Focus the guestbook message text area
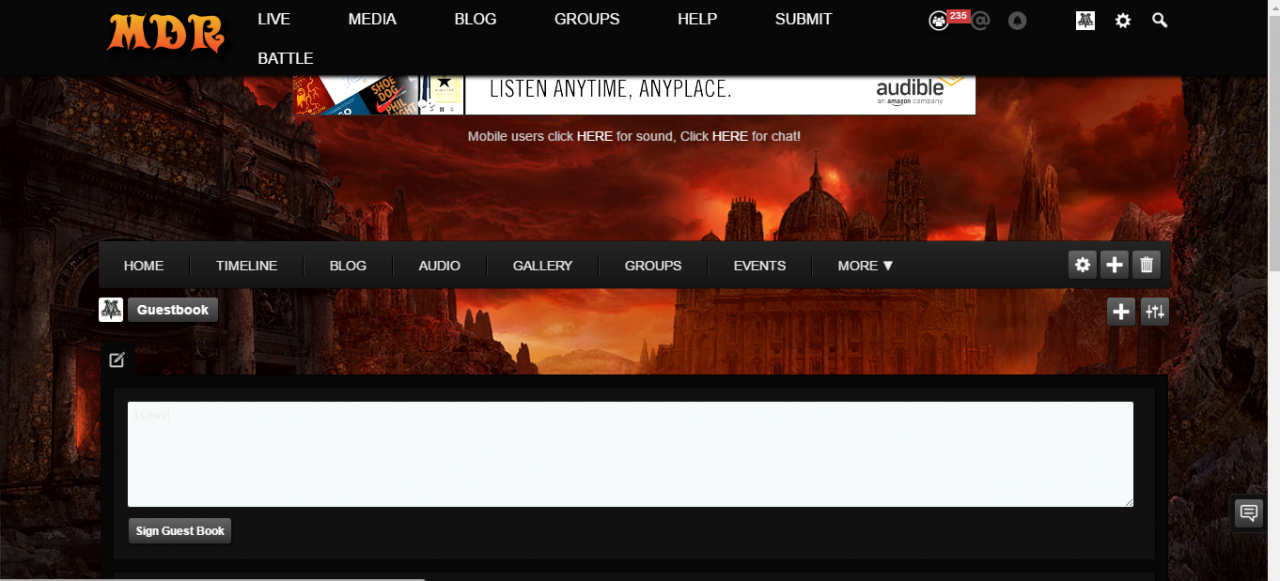This screenshot has width=1280, height=581. pos(630,454)
